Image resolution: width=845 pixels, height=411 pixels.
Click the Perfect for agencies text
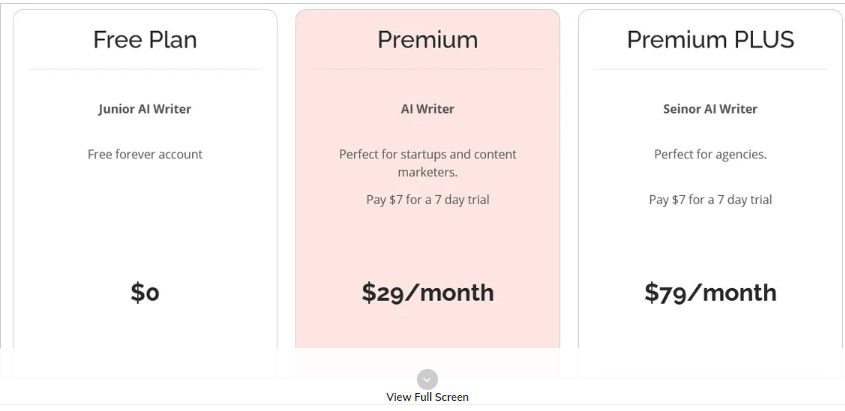point(710,154)
